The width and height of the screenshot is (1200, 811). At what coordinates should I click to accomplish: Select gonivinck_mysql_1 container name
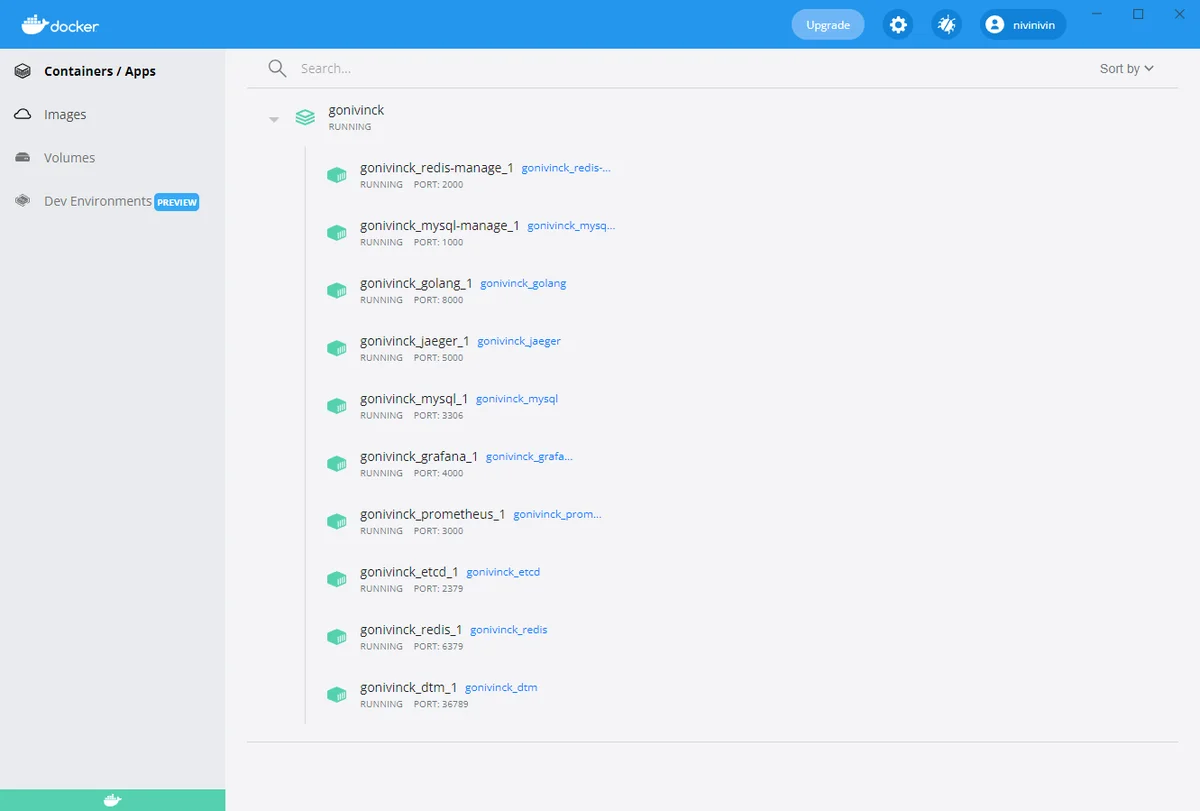point(414,399)
